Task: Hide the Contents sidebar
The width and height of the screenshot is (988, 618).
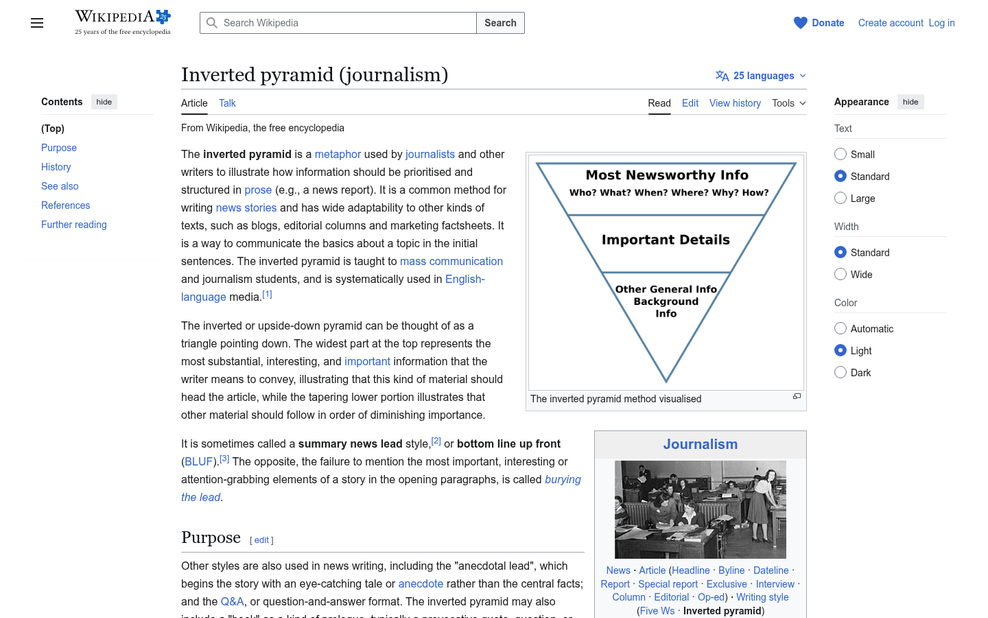Action: click(104, 102)
